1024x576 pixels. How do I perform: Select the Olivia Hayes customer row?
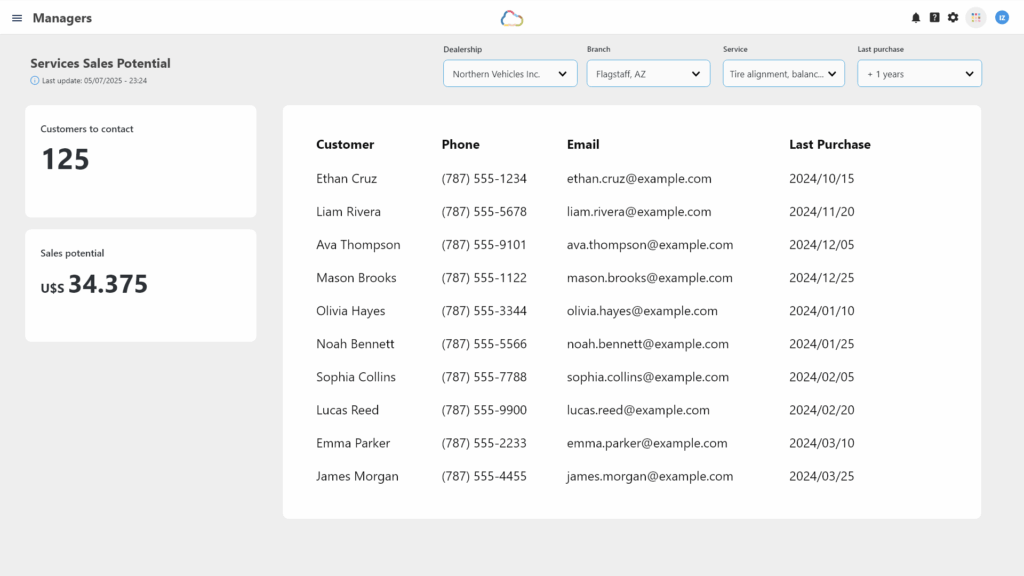(x=632, y=311)
